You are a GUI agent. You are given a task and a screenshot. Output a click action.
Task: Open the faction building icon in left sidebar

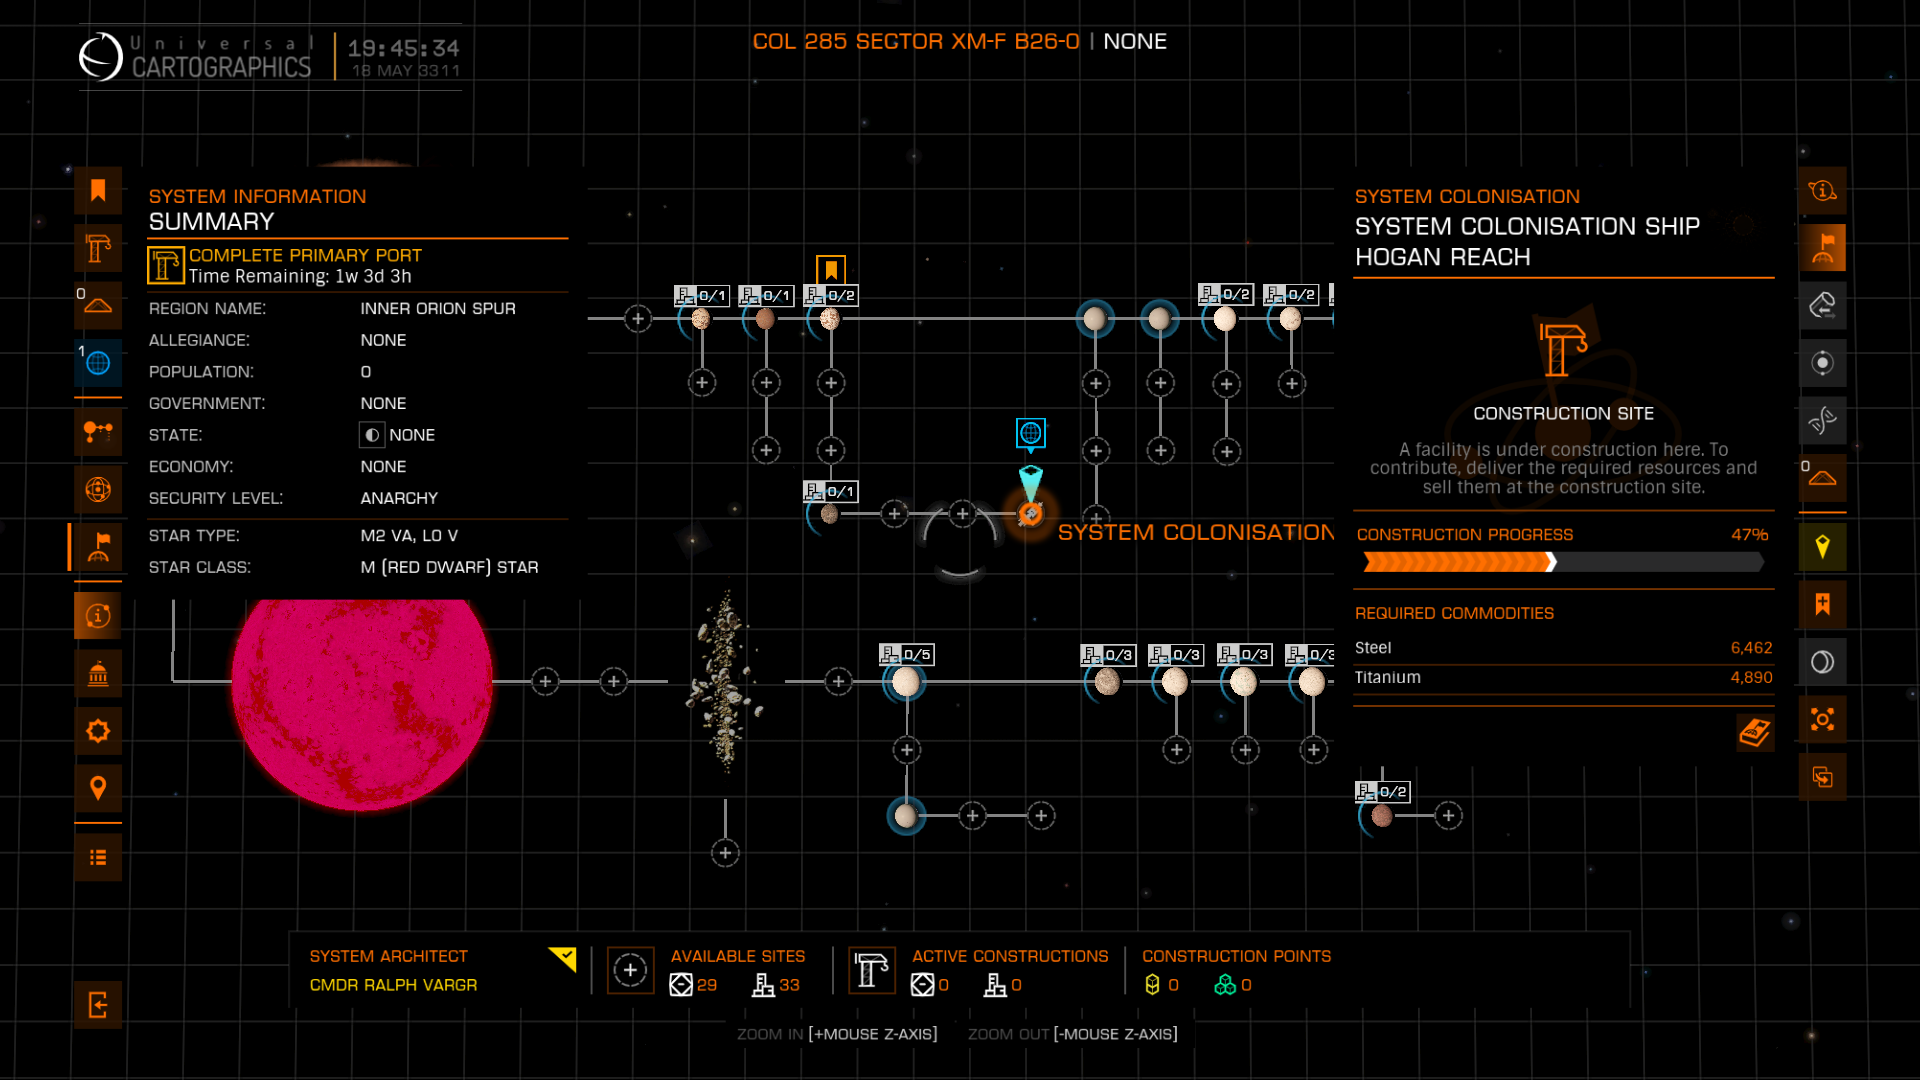[98, 673]
